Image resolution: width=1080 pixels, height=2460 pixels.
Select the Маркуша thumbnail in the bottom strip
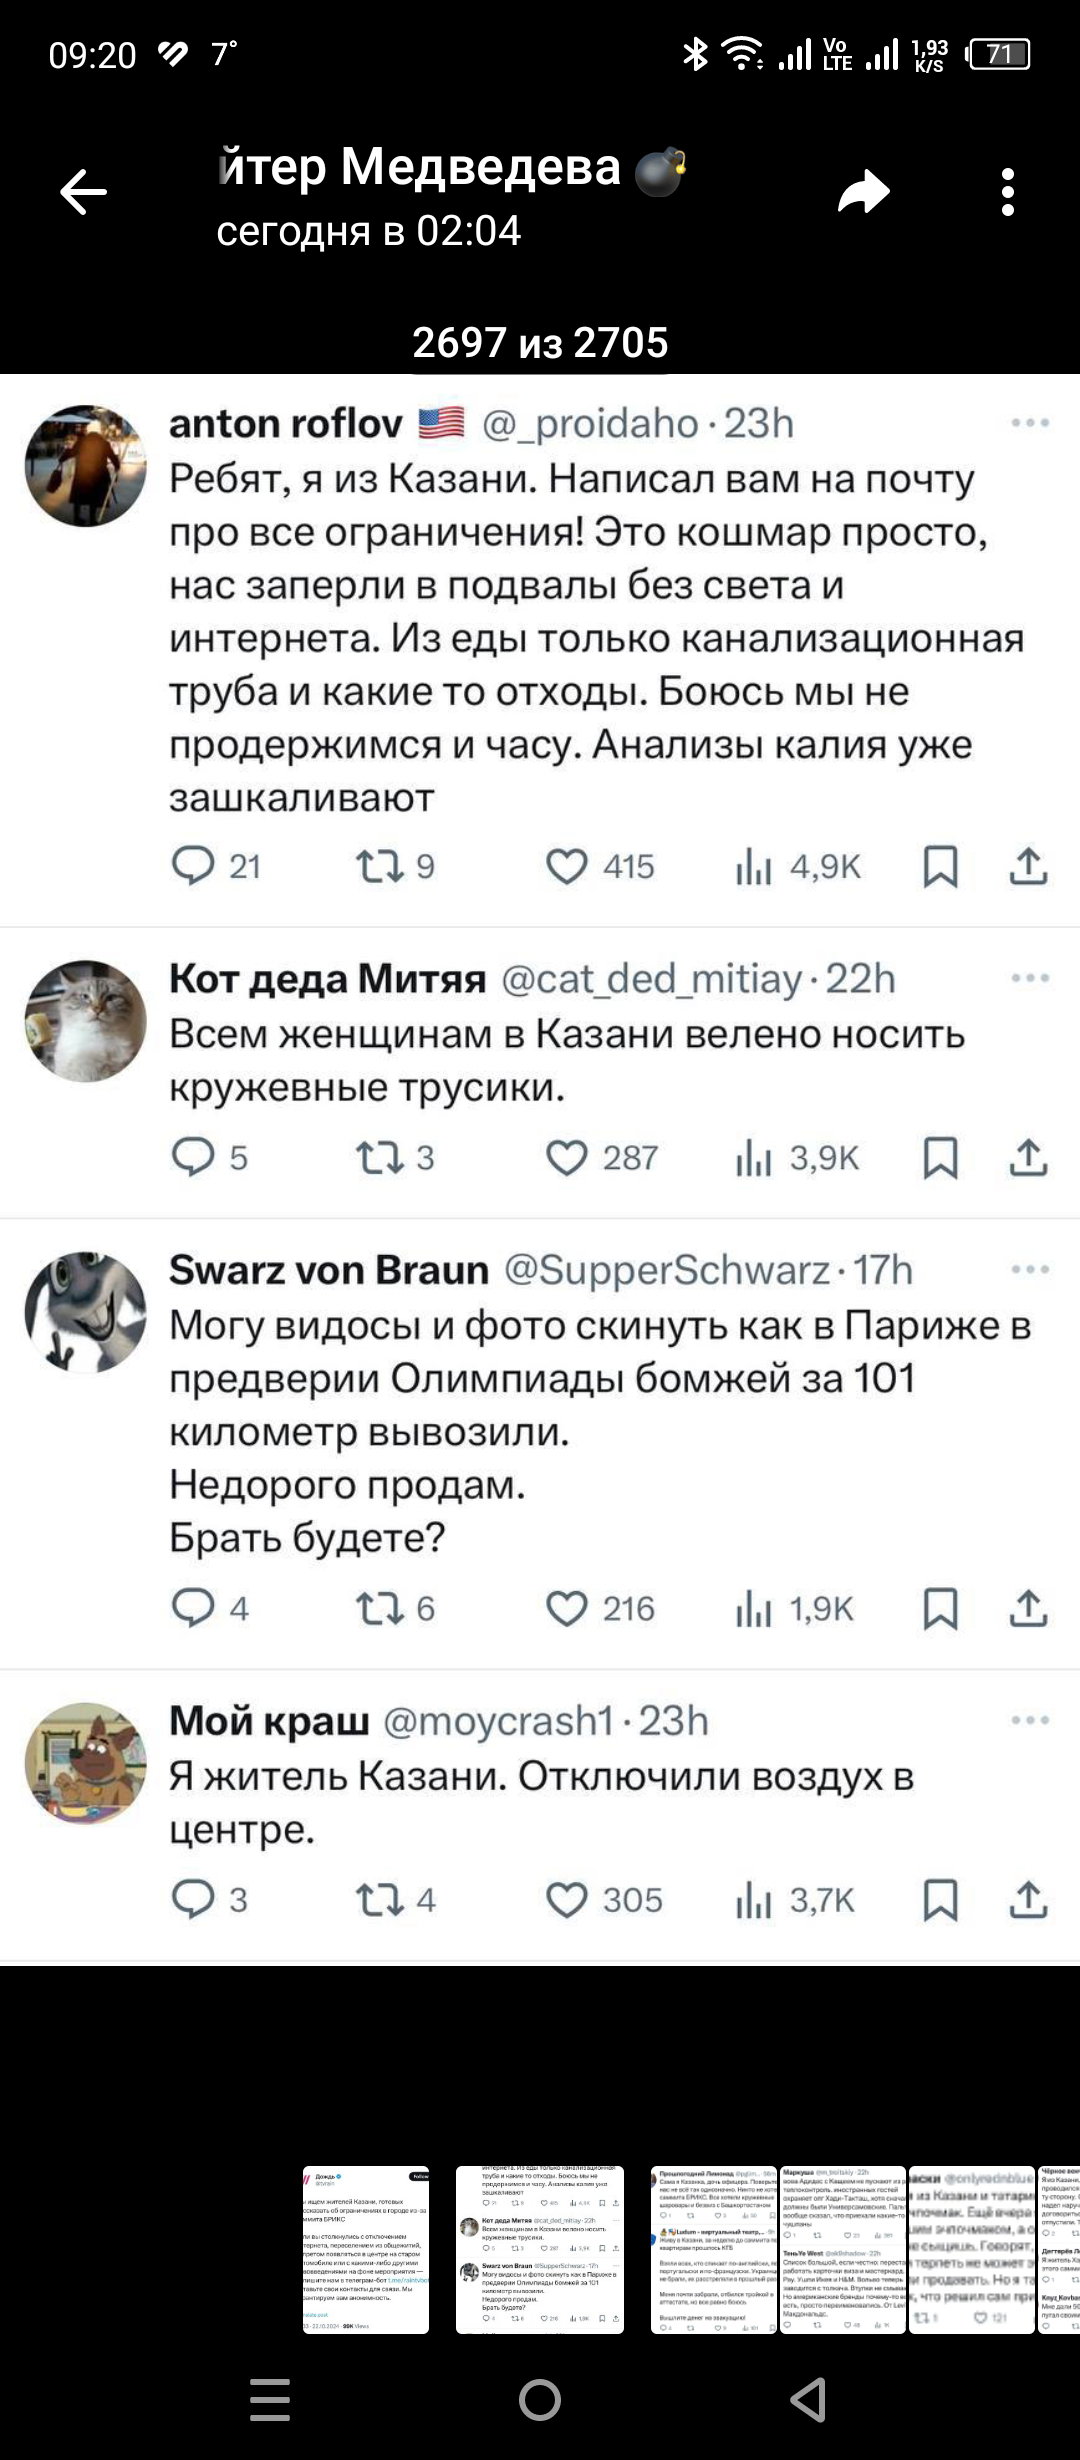coord(842,2249)
